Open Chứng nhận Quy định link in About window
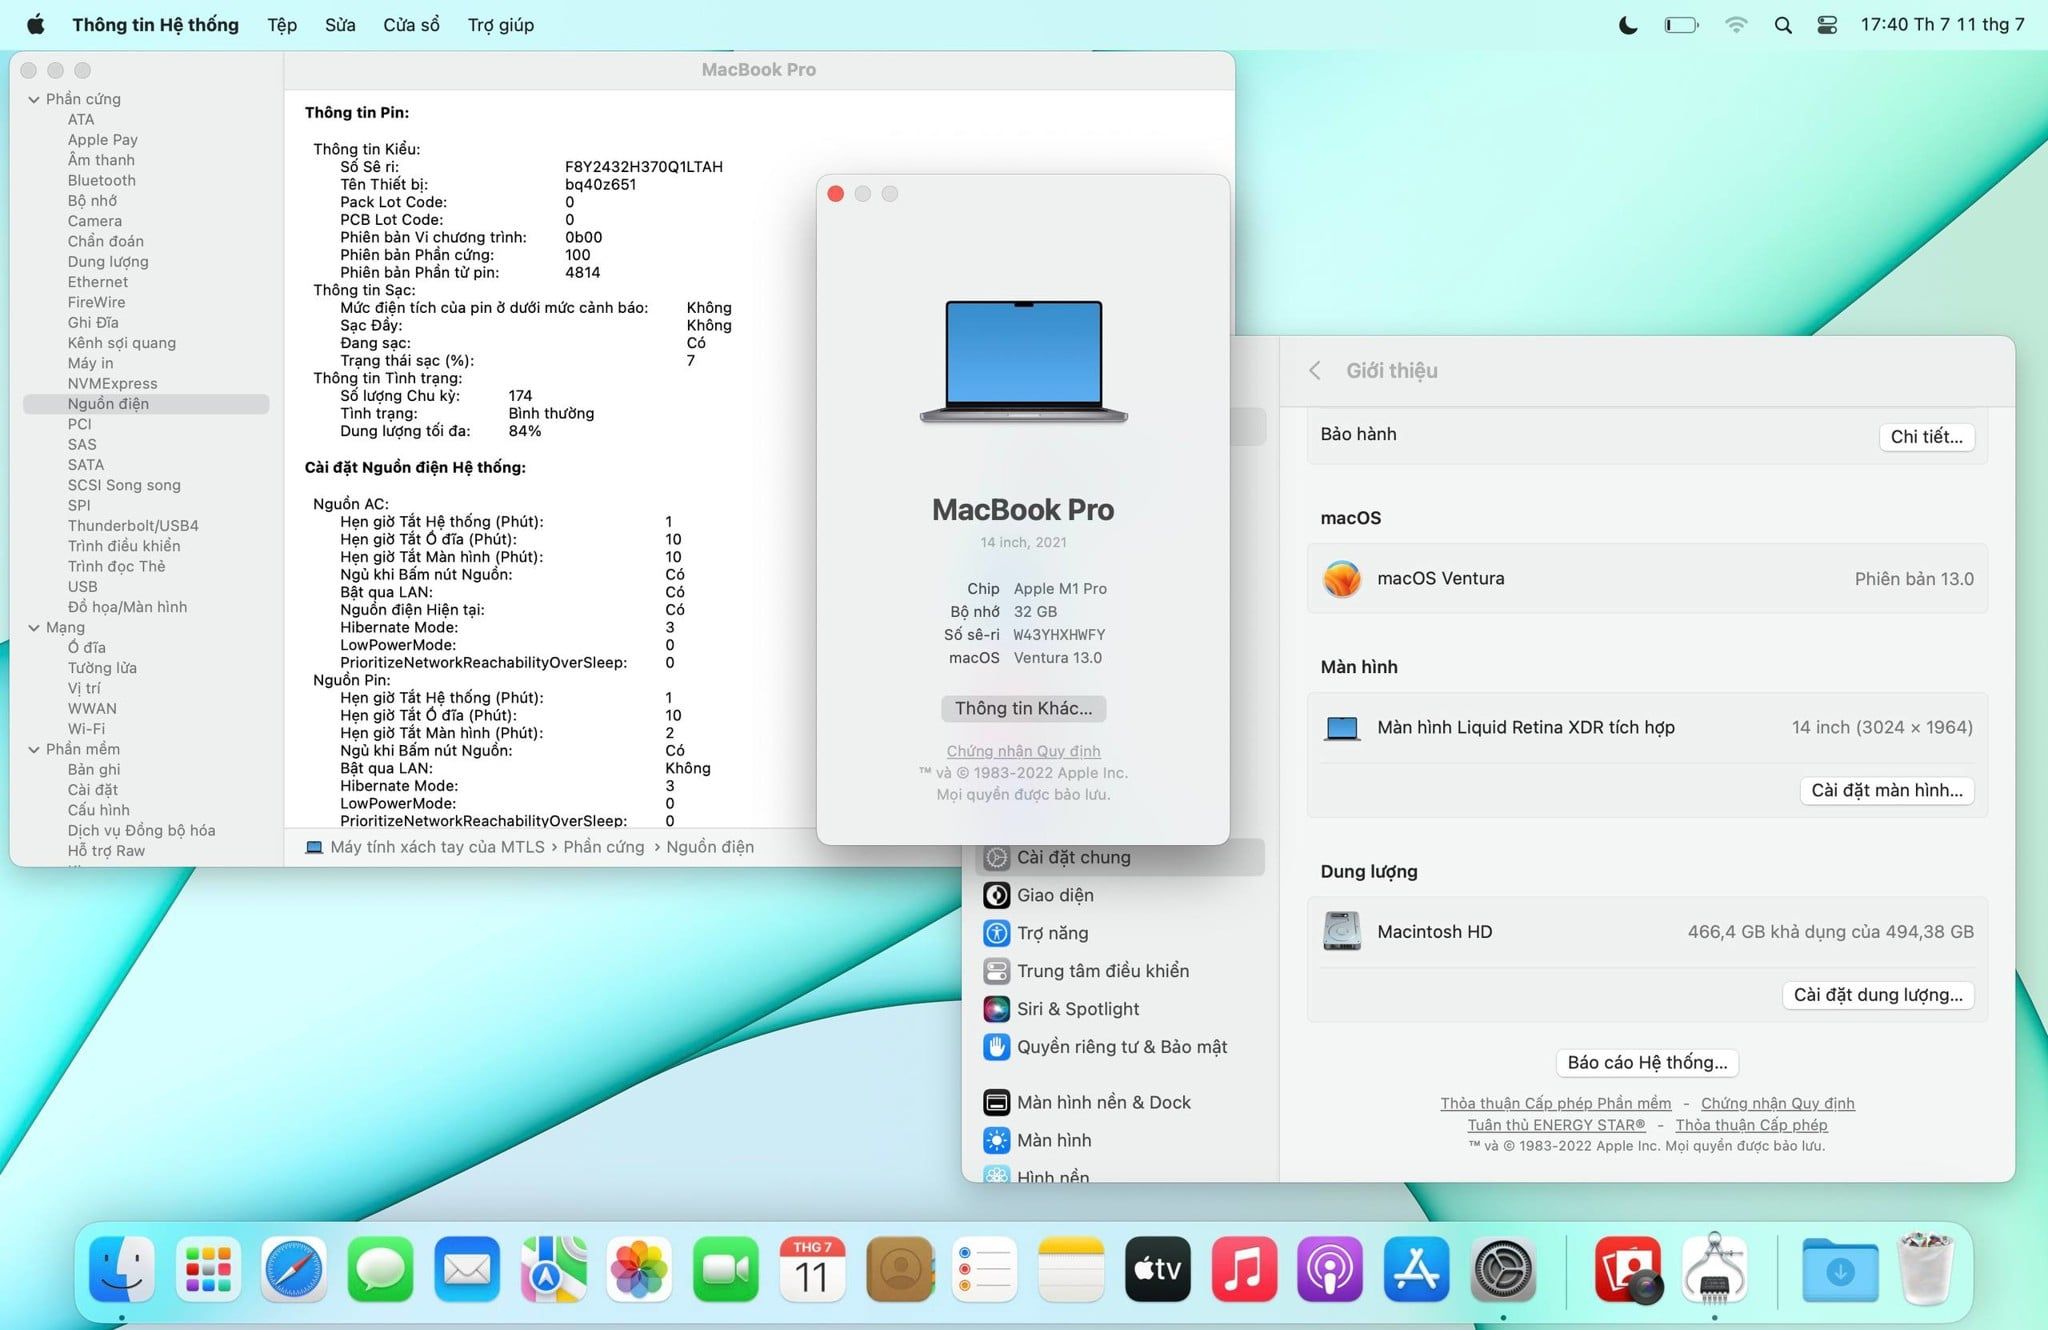This screenshot has width=2048, height=1330. (1023, 751)
